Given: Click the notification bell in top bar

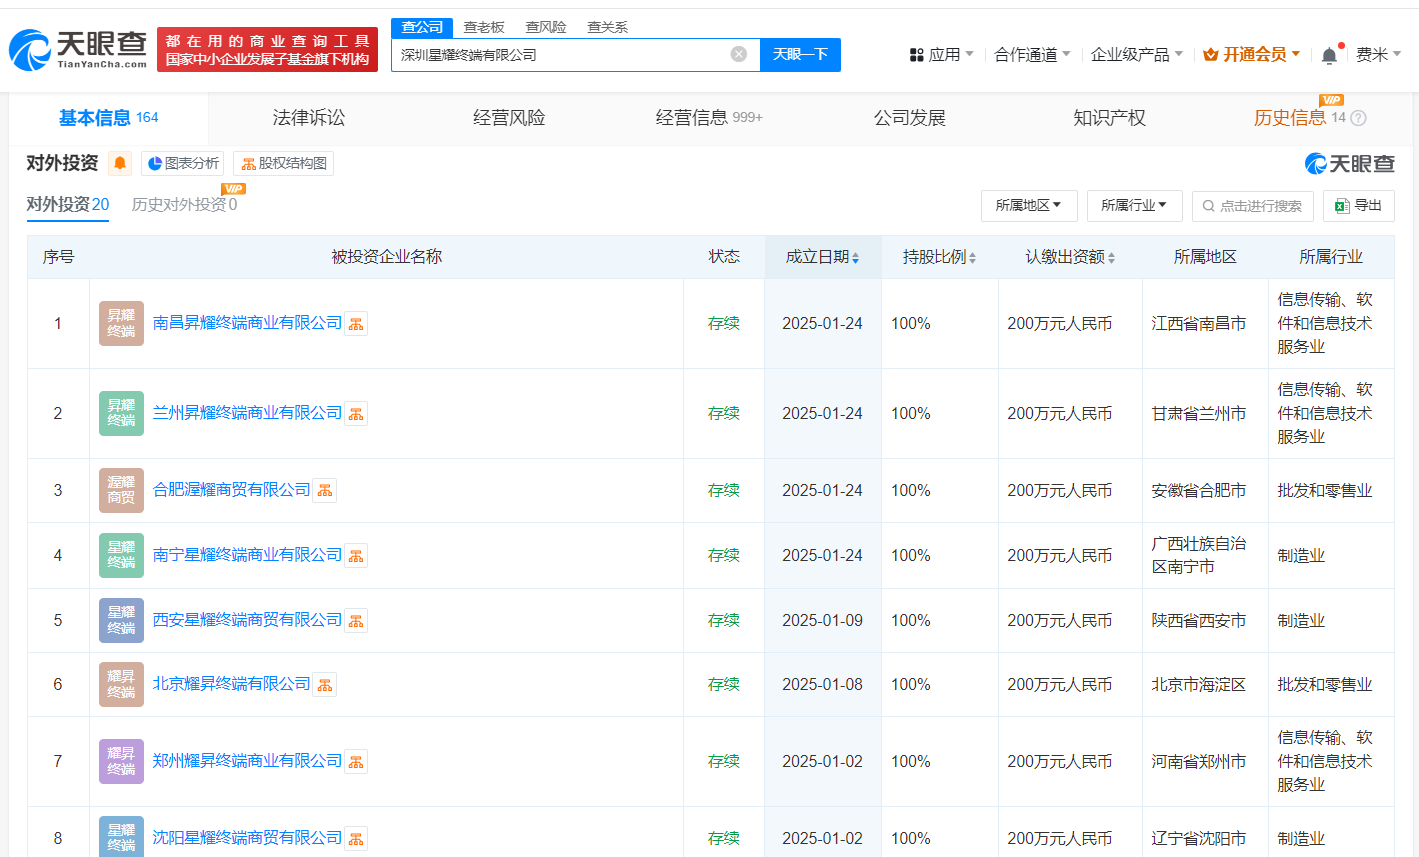Looking at the screenshot, I should pos(1329,55).
